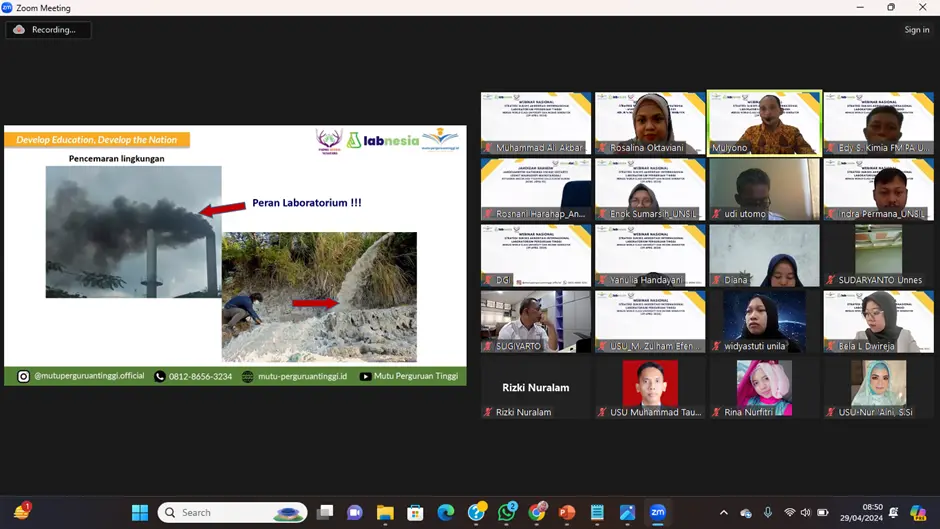Select udi utomo's video tile
Screen dimensions: 940x529
click(764, 190)
